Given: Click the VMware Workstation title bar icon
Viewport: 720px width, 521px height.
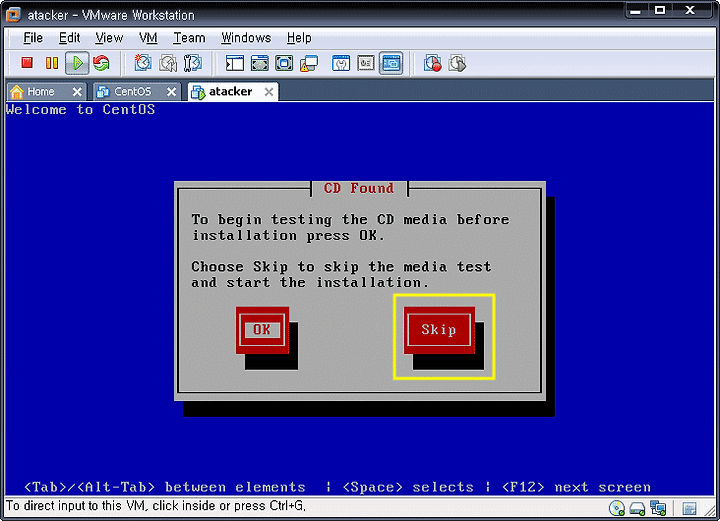Looking at the screenshot, I should coord(13,15).
